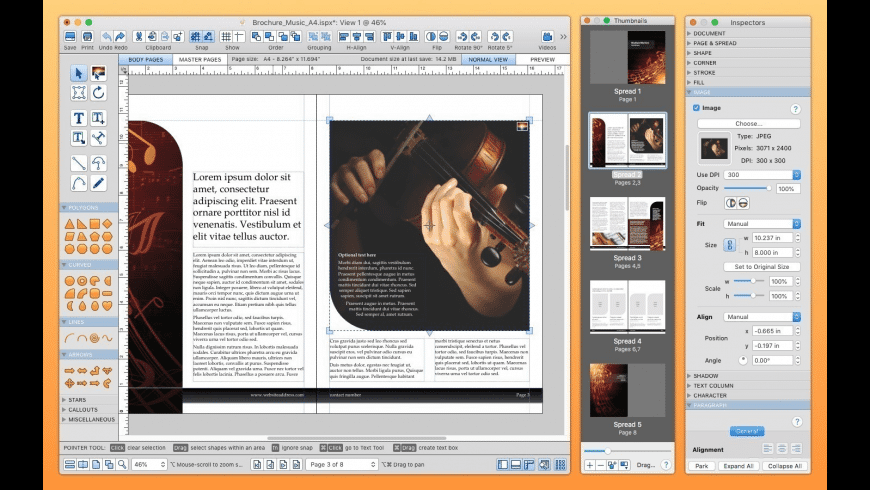Screen dimensions: 870x490
Task: Select the straight Line drawing tool
Action: coord(78,163)
